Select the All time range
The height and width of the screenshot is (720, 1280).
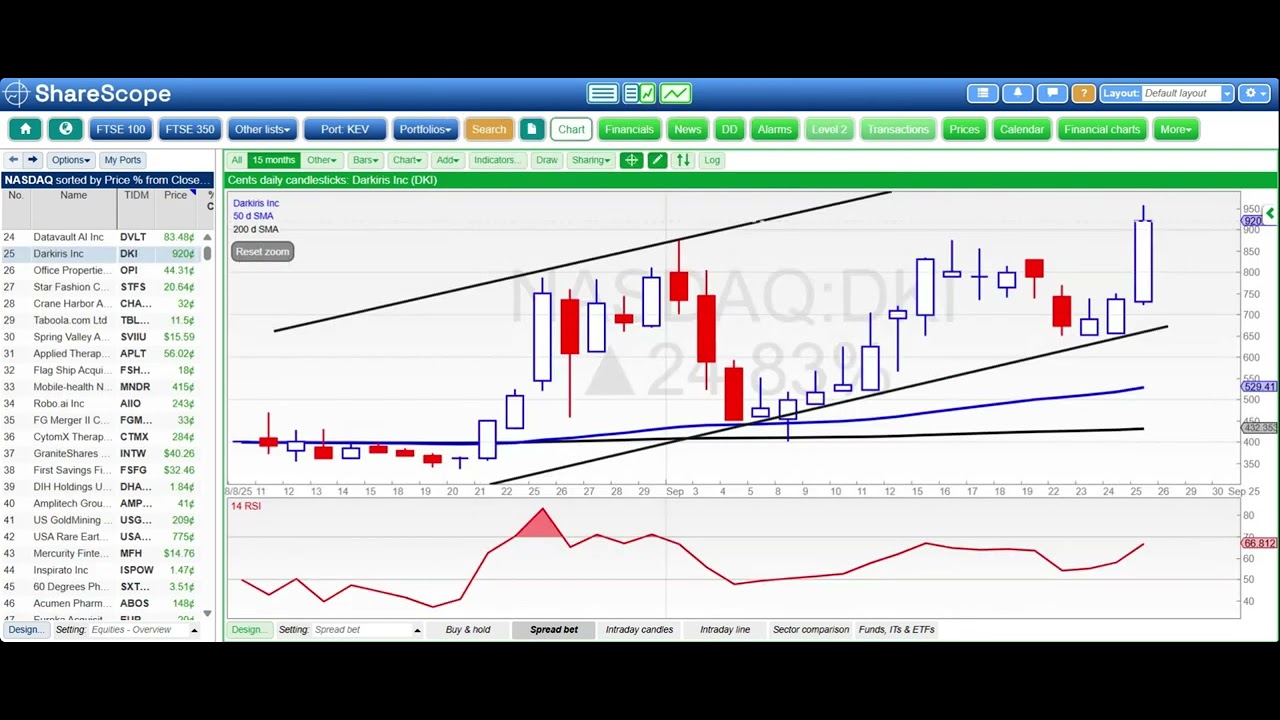[x=236, y=160]
